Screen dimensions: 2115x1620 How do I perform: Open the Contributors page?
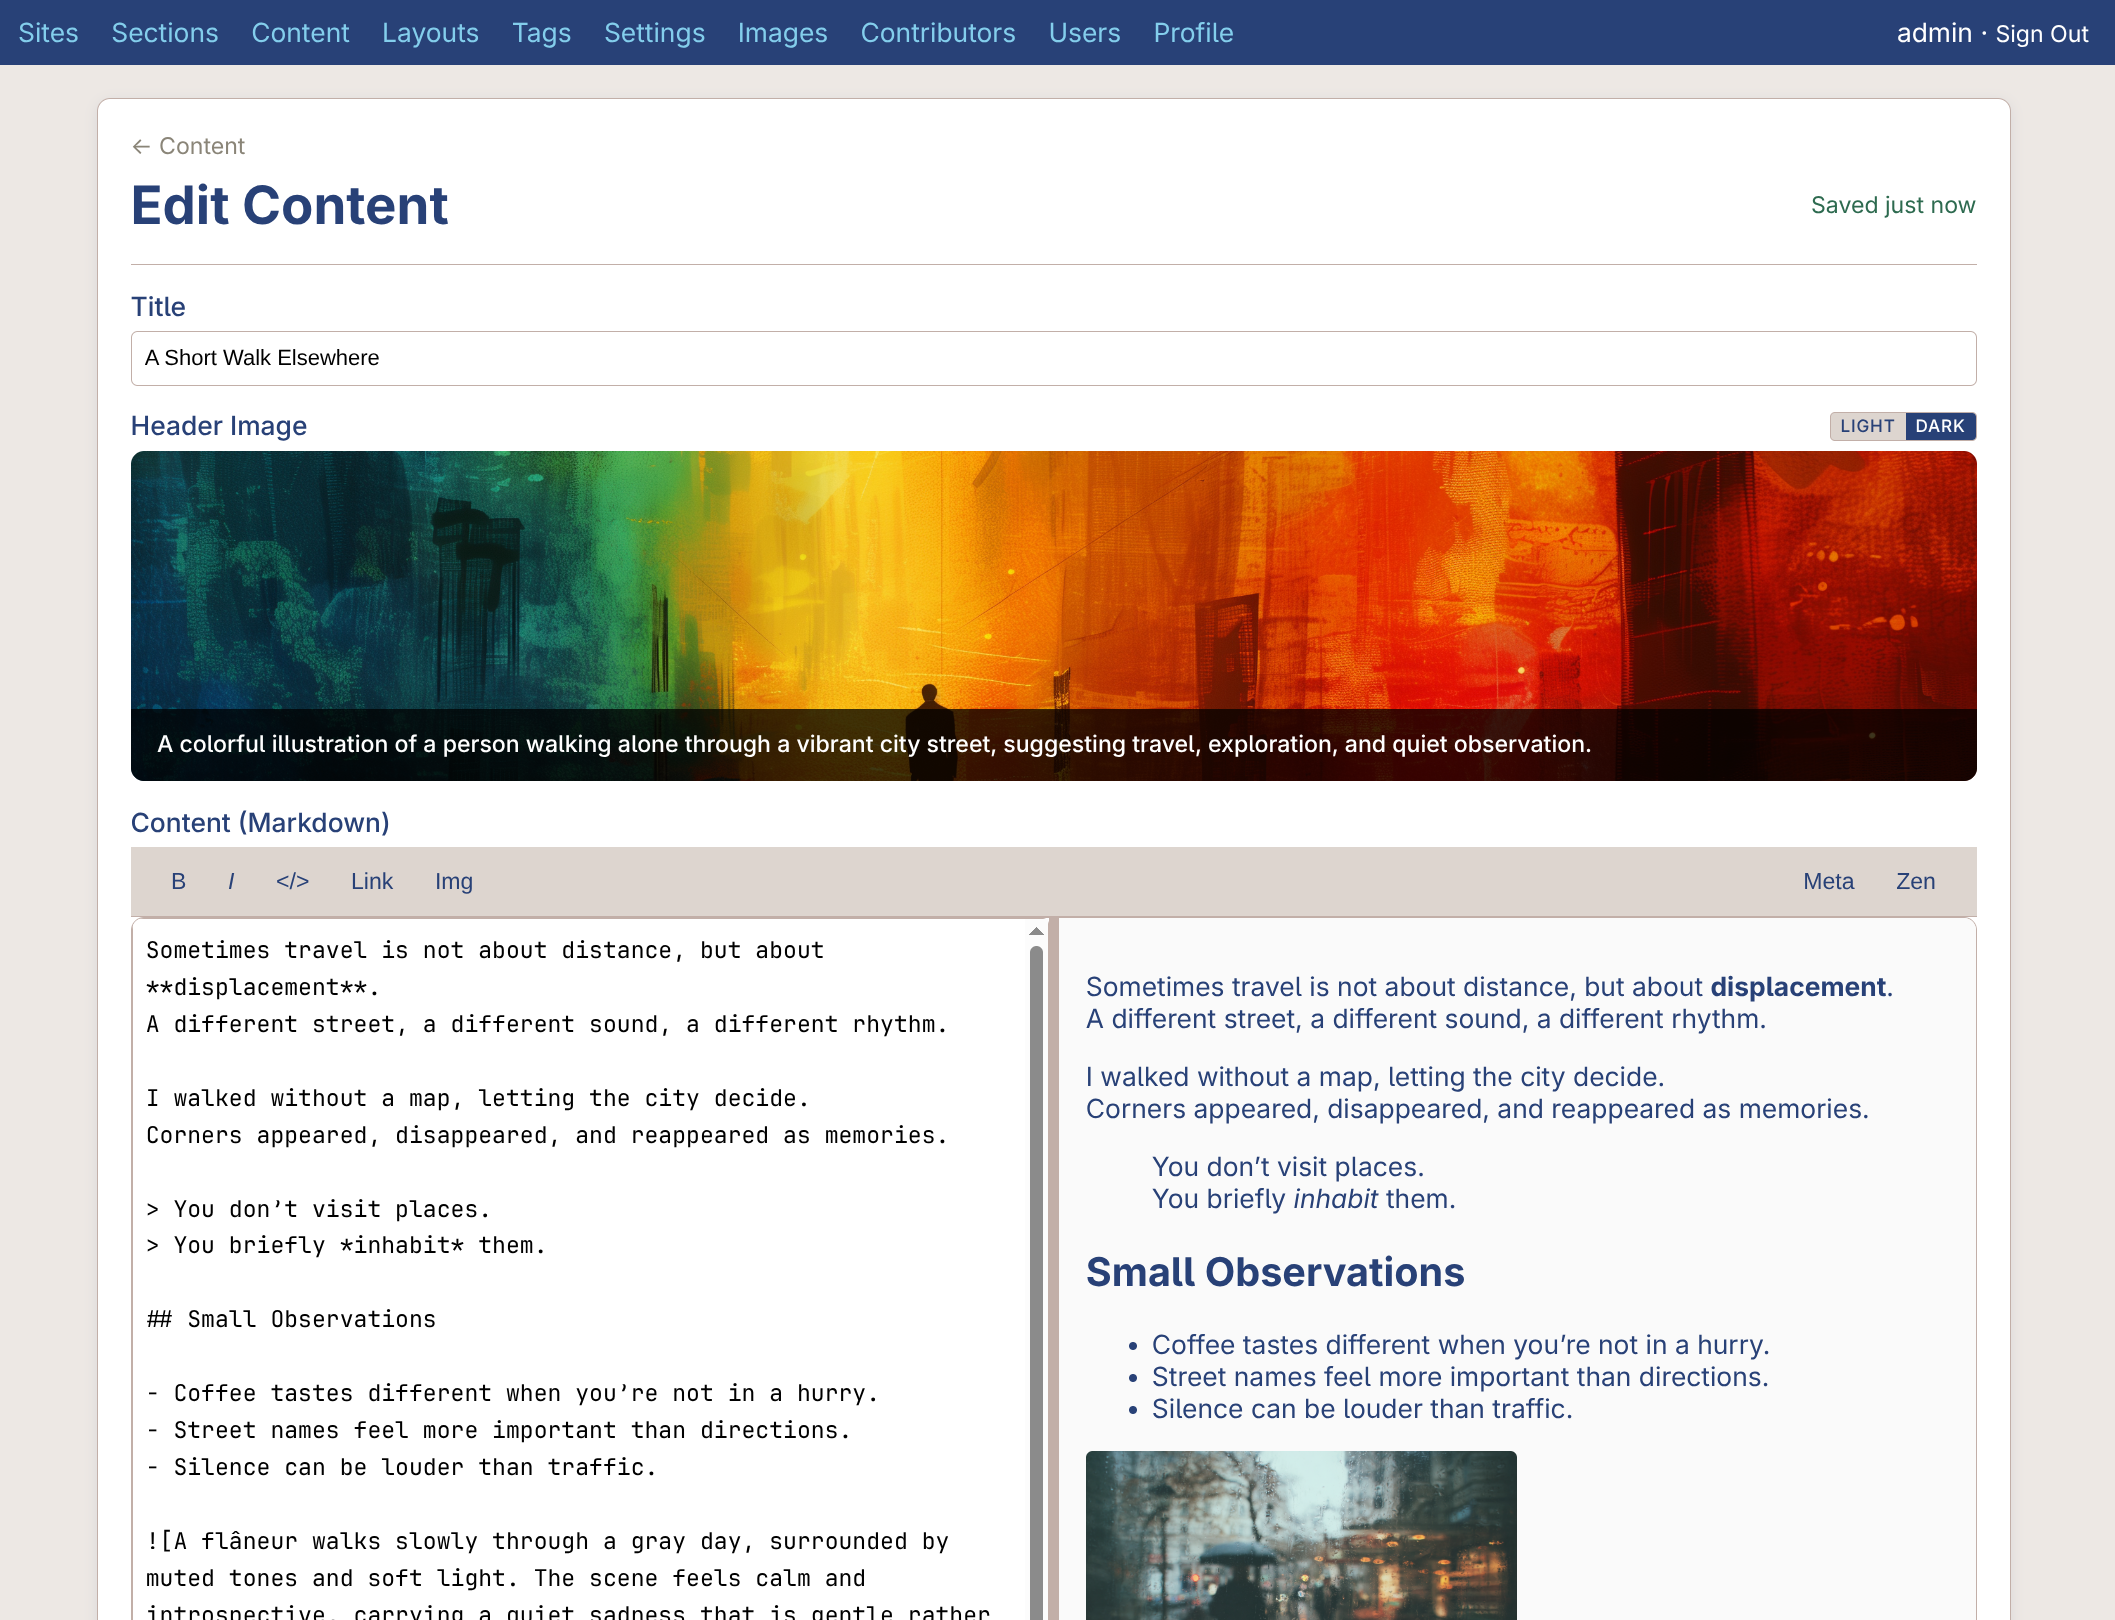937,33
